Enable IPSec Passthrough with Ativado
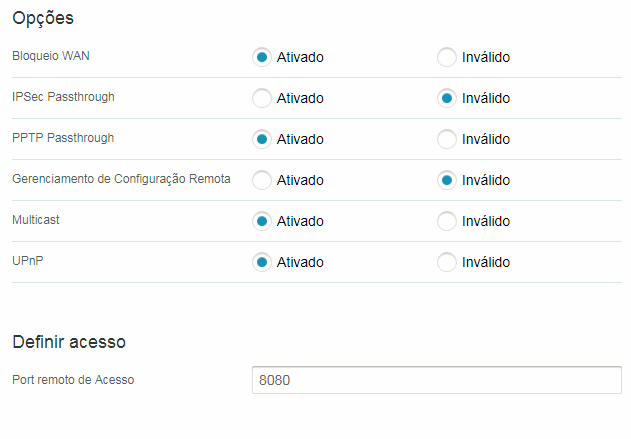Viewport: 631px width, 439px height. tap(262, 98)
